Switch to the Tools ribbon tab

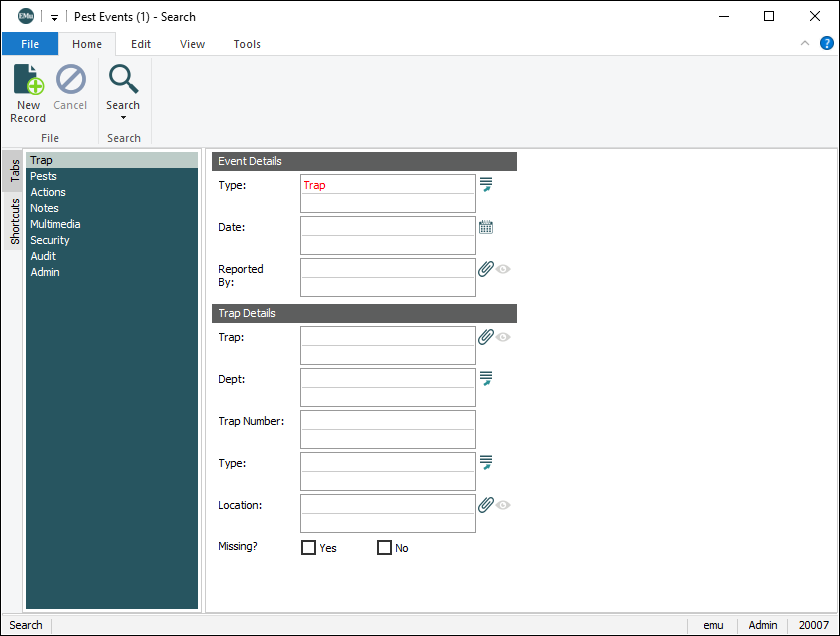coord(247,44)
